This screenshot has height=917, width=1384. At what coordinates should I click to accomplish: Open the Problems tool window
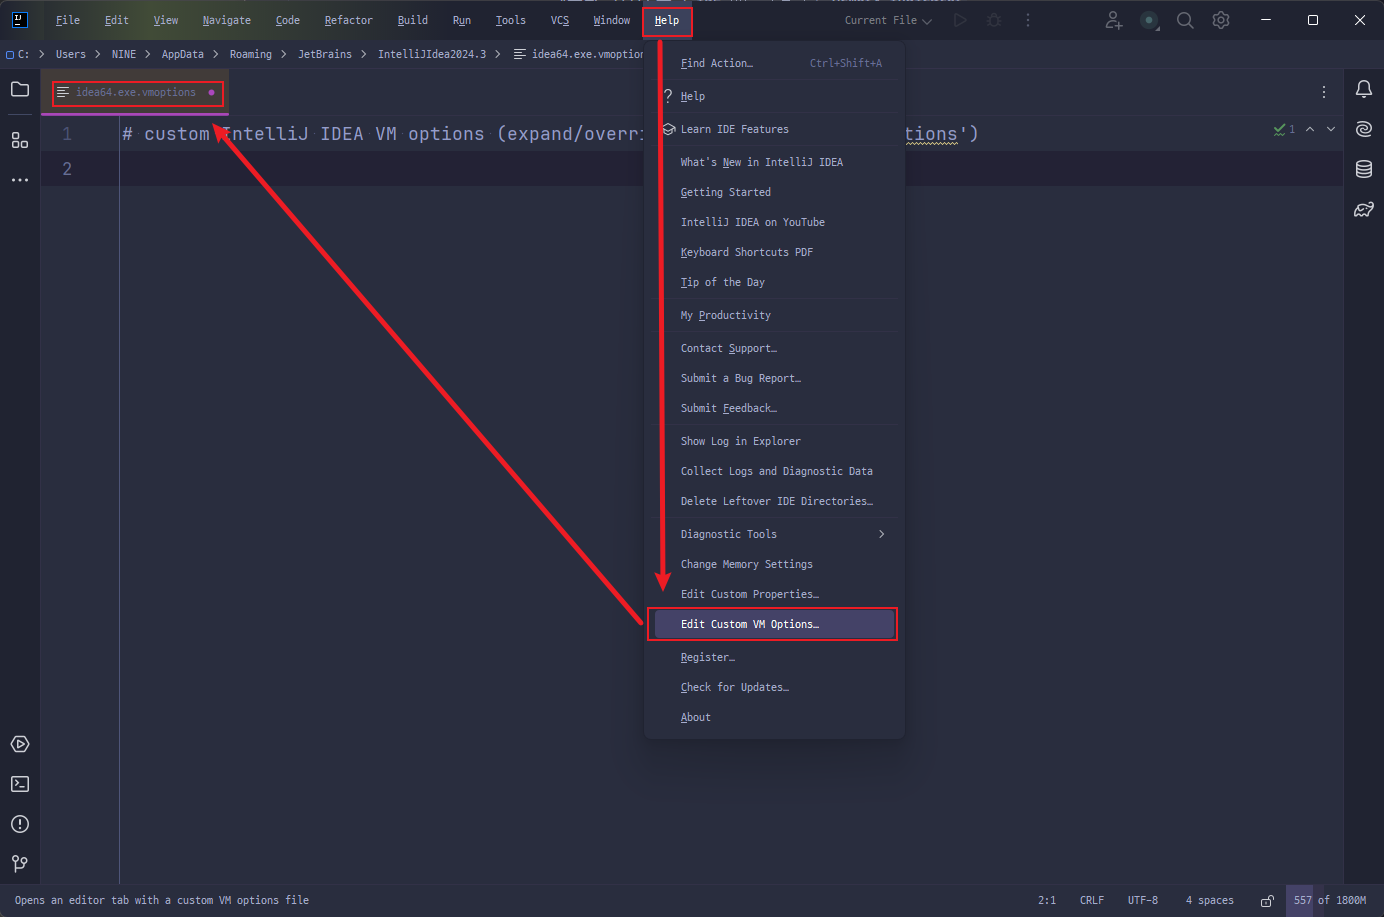click(x=20, y=824)
